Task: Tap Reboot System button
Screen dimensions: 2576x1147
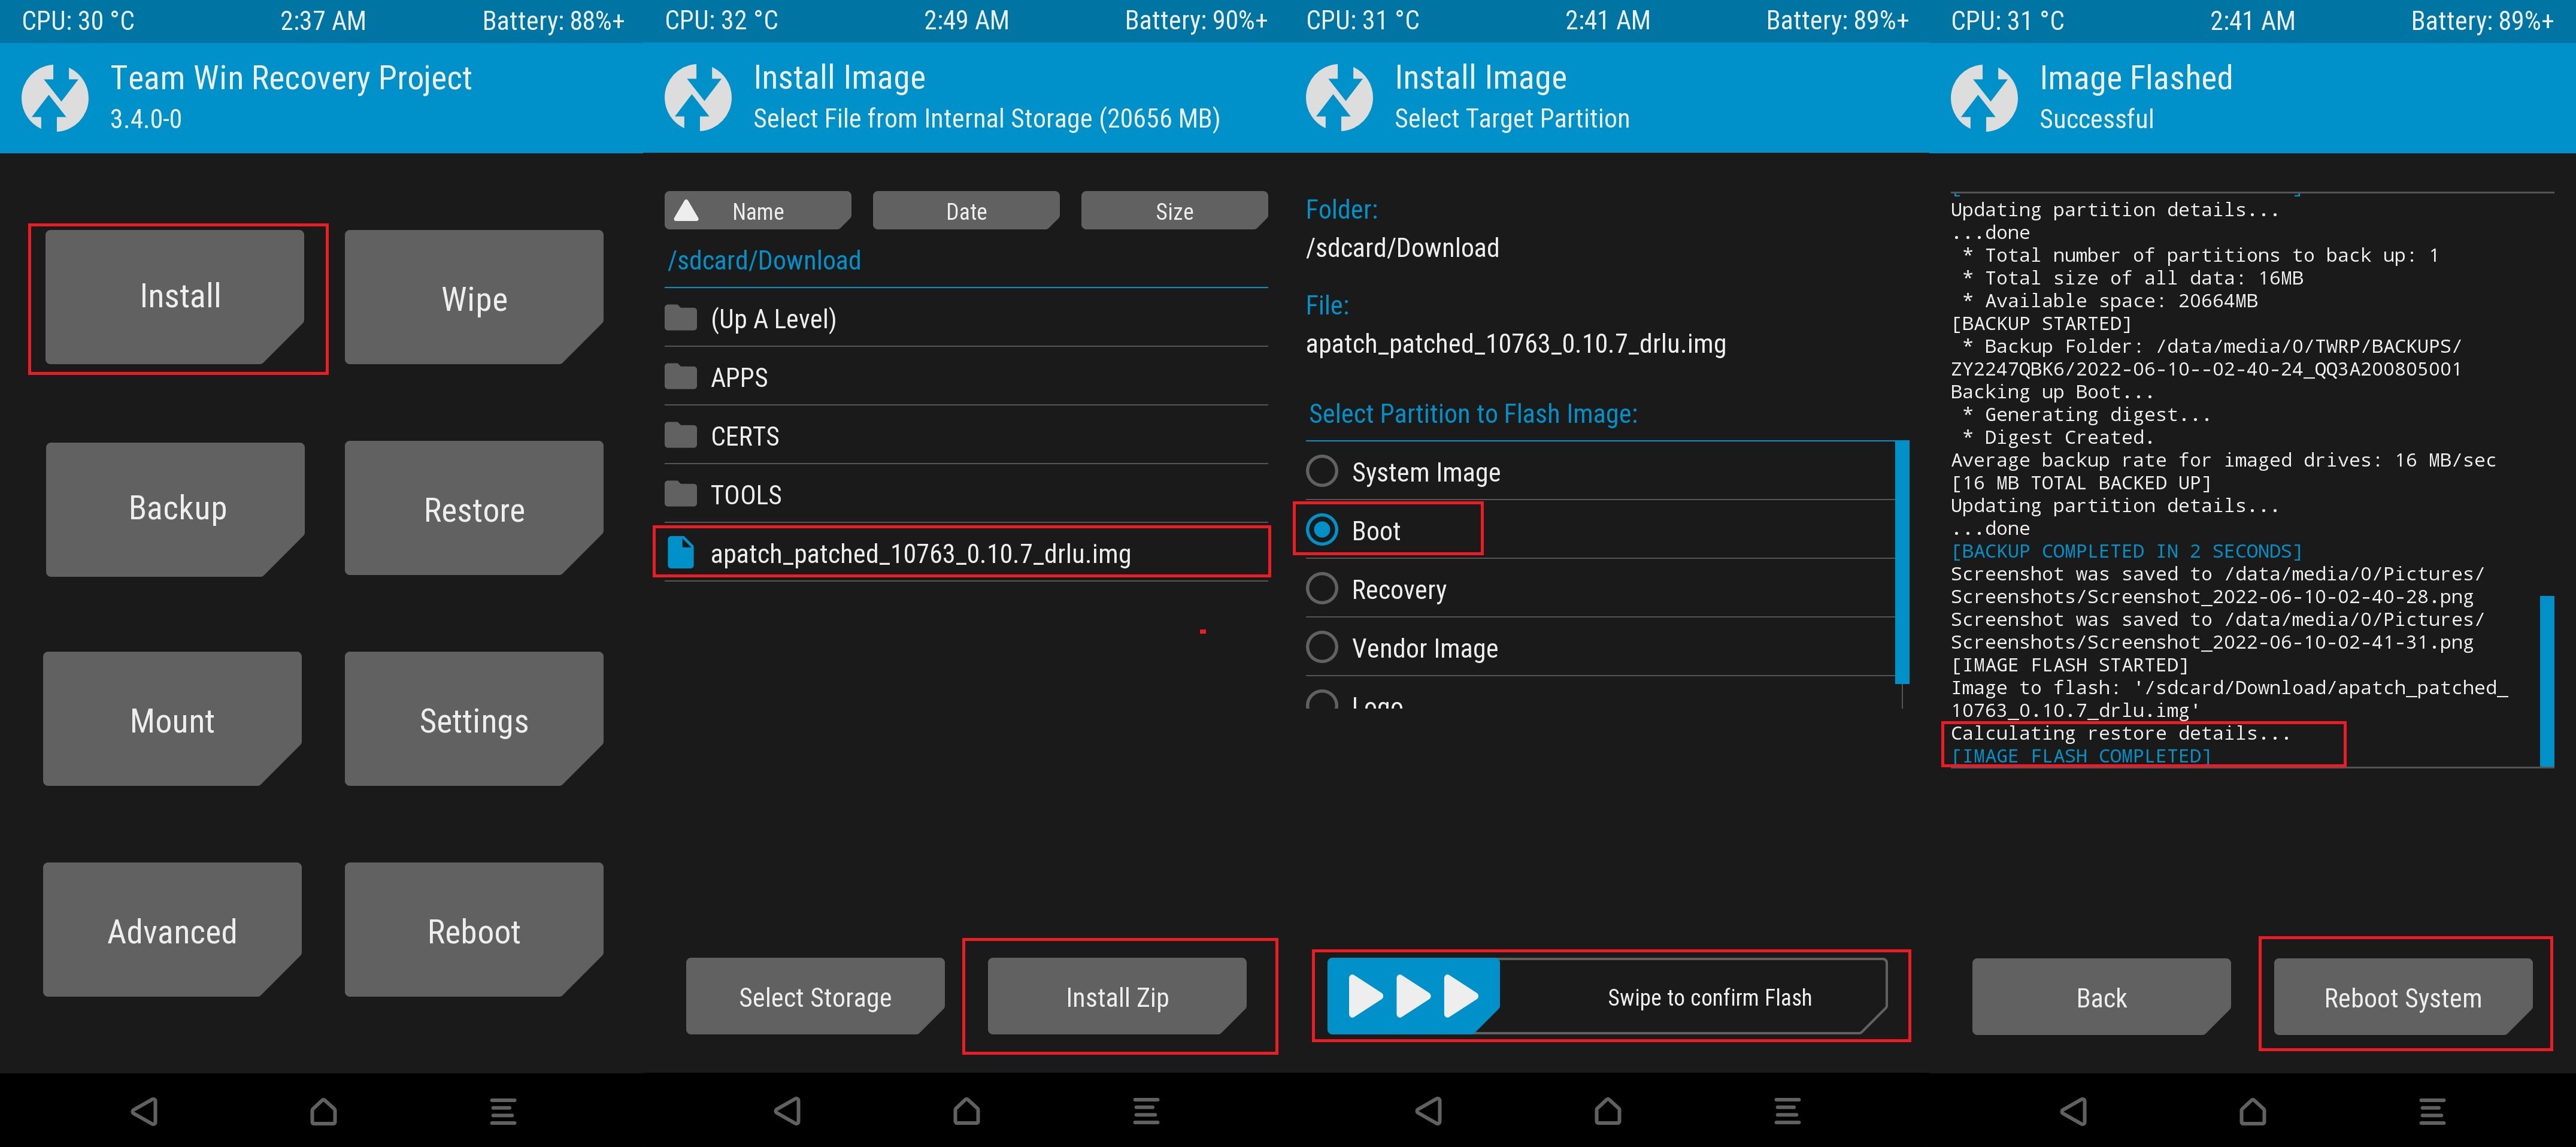Action: tap(2403, 998)
